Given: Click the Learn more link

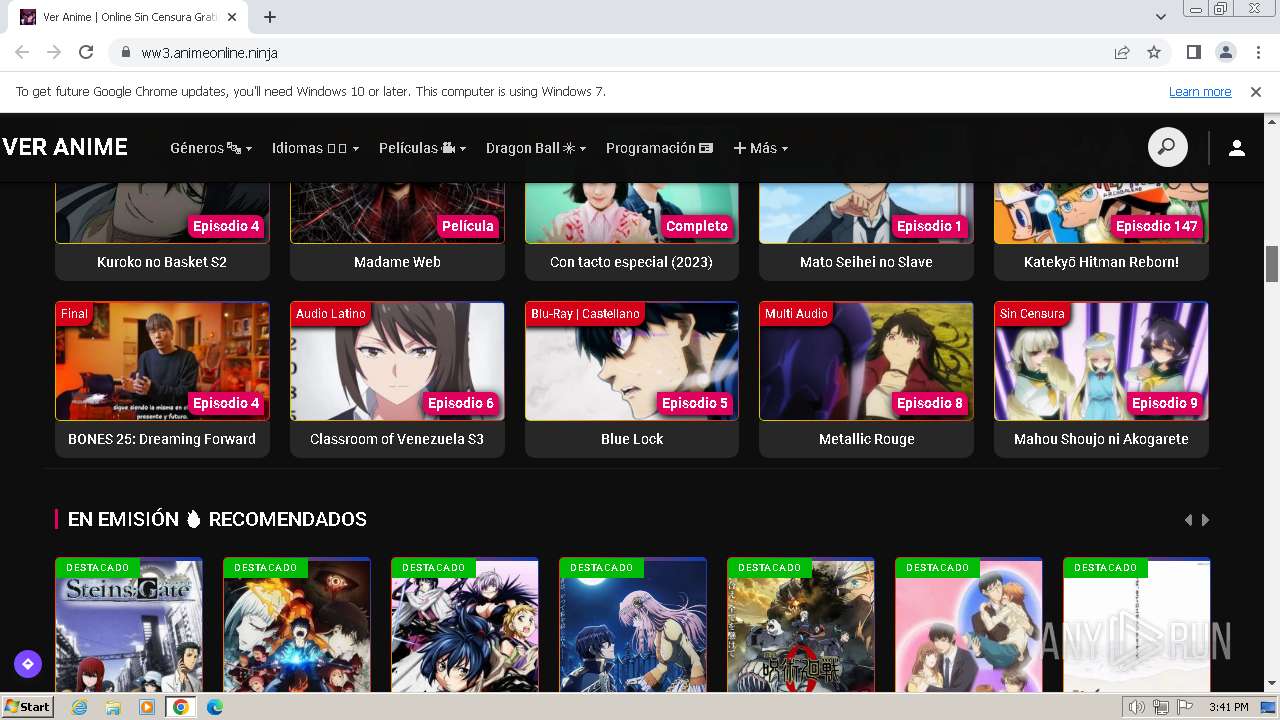Looking at the screenshot, I should (1200, 92).
